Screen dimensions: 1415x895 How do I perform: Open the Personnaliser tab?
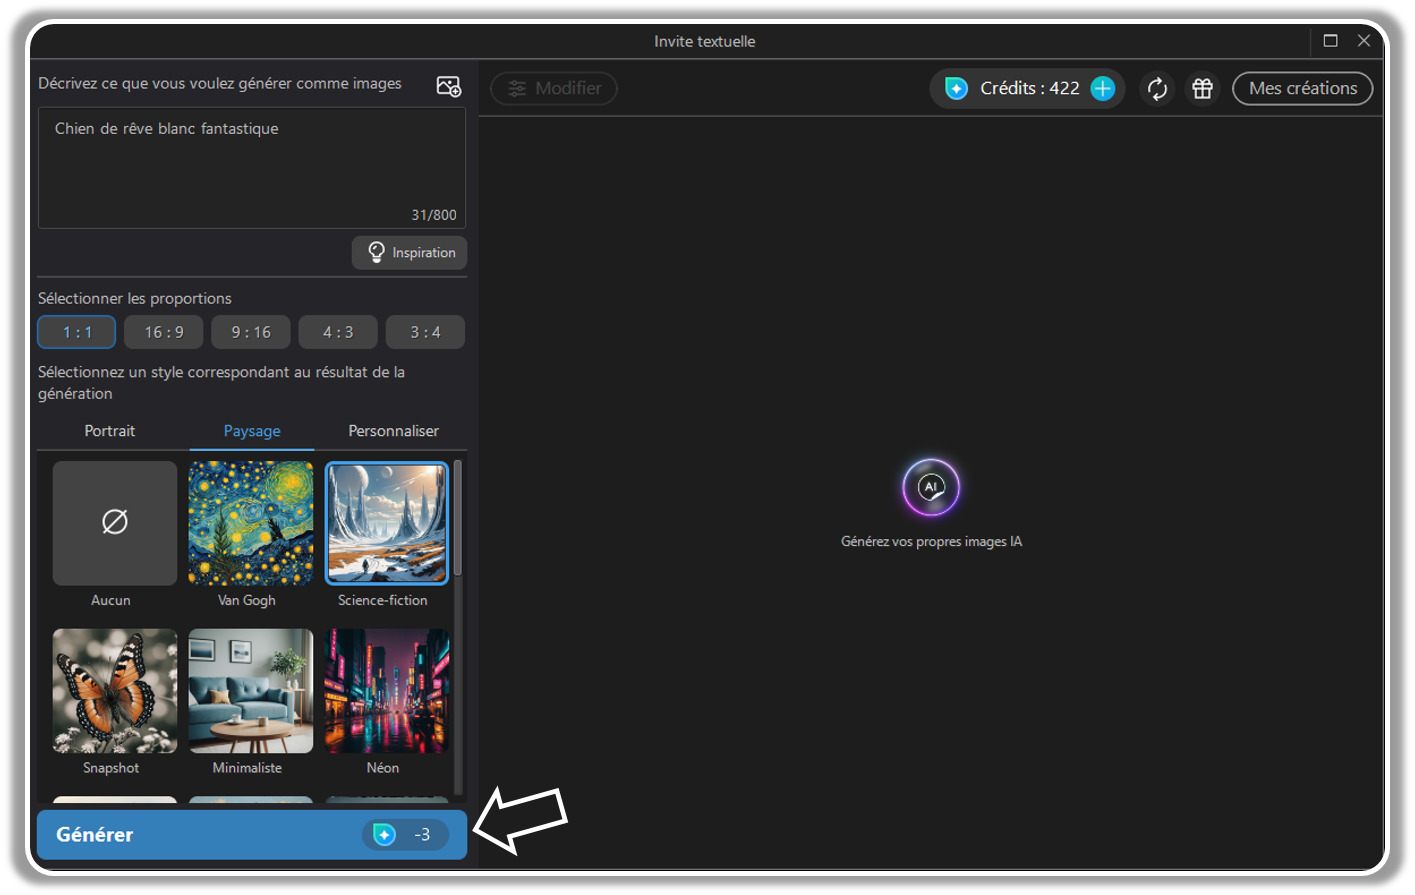point(393,431)
